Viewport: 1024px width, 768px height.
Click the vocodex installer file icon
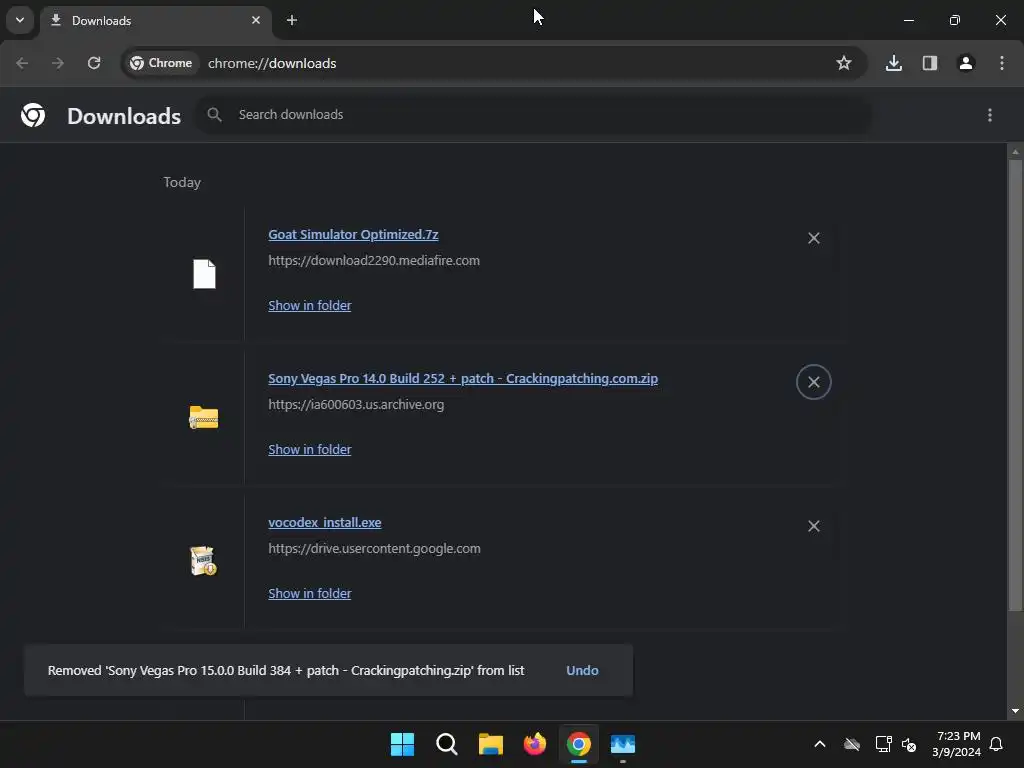click(203, 561)
